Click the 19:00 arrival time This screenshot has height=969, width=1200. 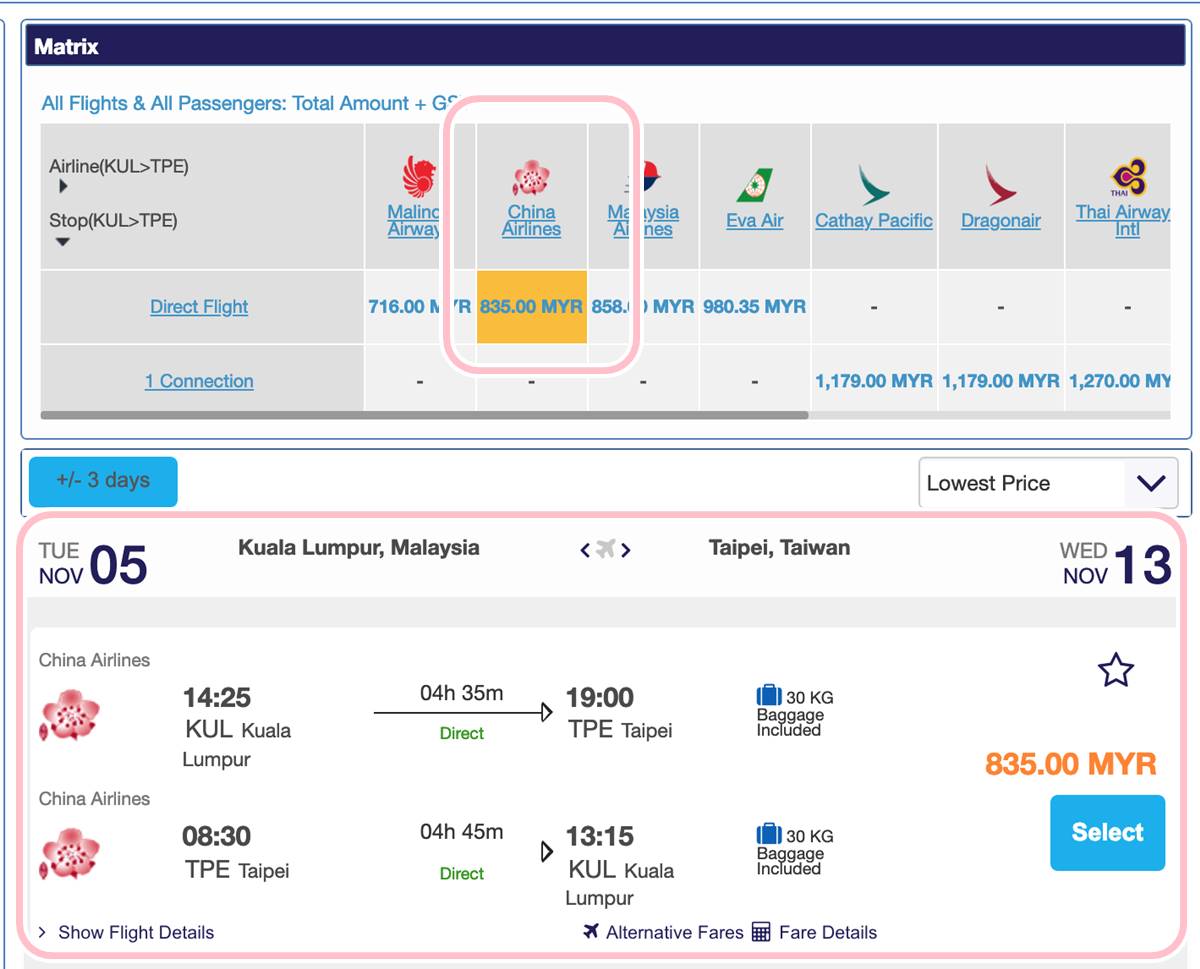coord(600,697)
